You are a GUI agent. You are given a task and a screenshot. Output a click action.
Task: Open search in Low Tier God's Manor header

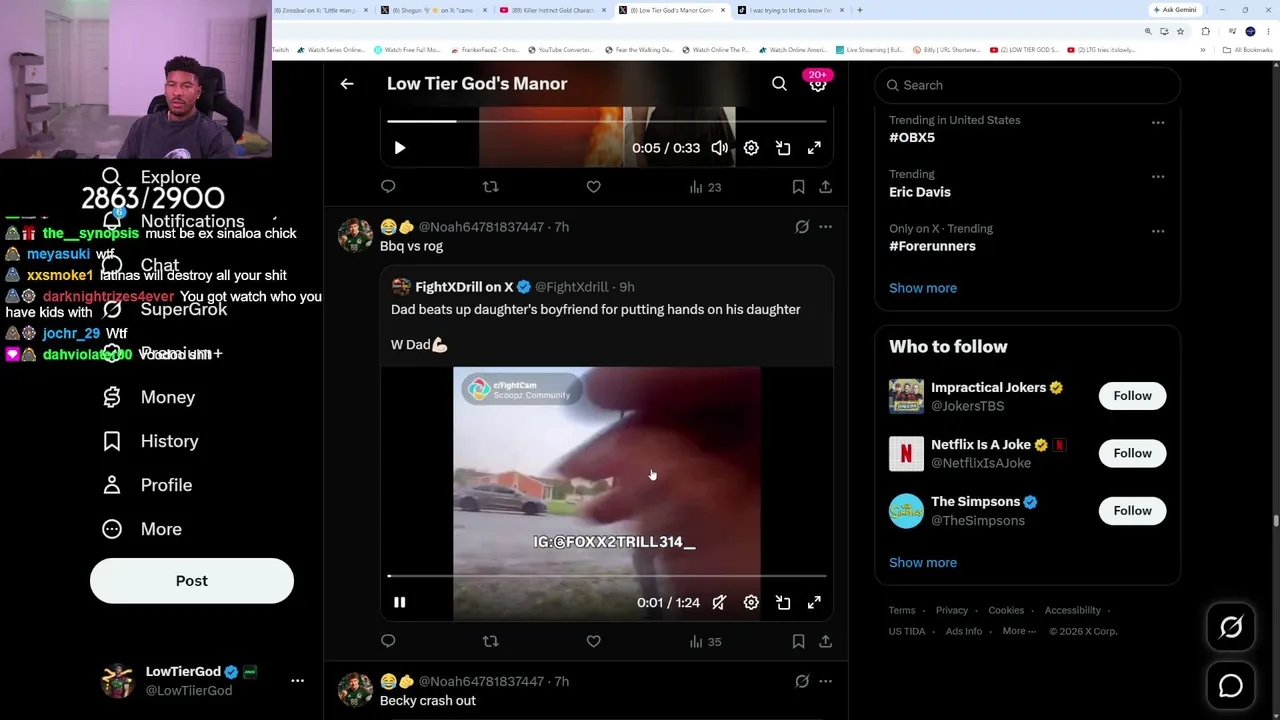pos(779,84)
